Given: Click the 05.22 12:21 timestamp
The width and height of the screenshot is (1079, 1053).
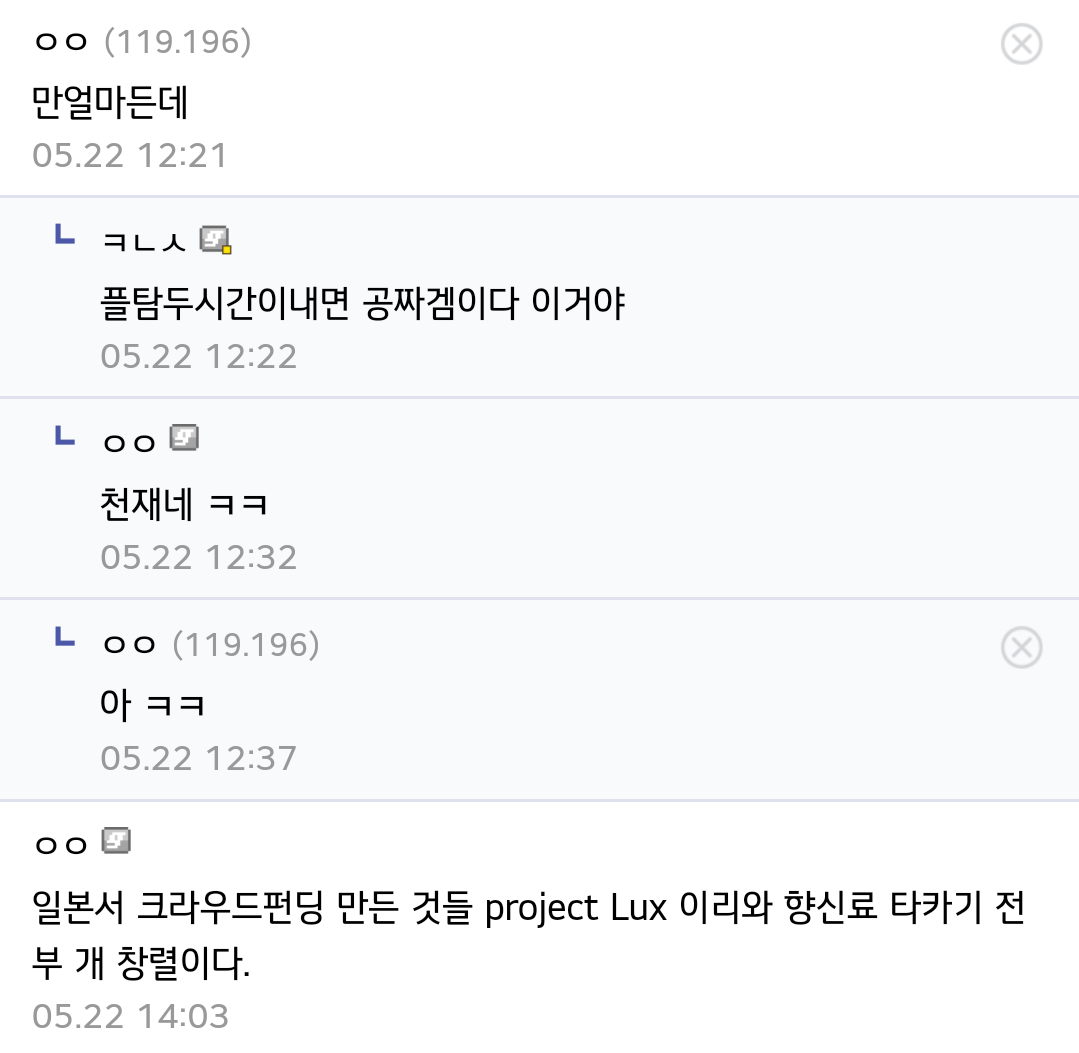Looking at the screenshot, I should (129, 156).
